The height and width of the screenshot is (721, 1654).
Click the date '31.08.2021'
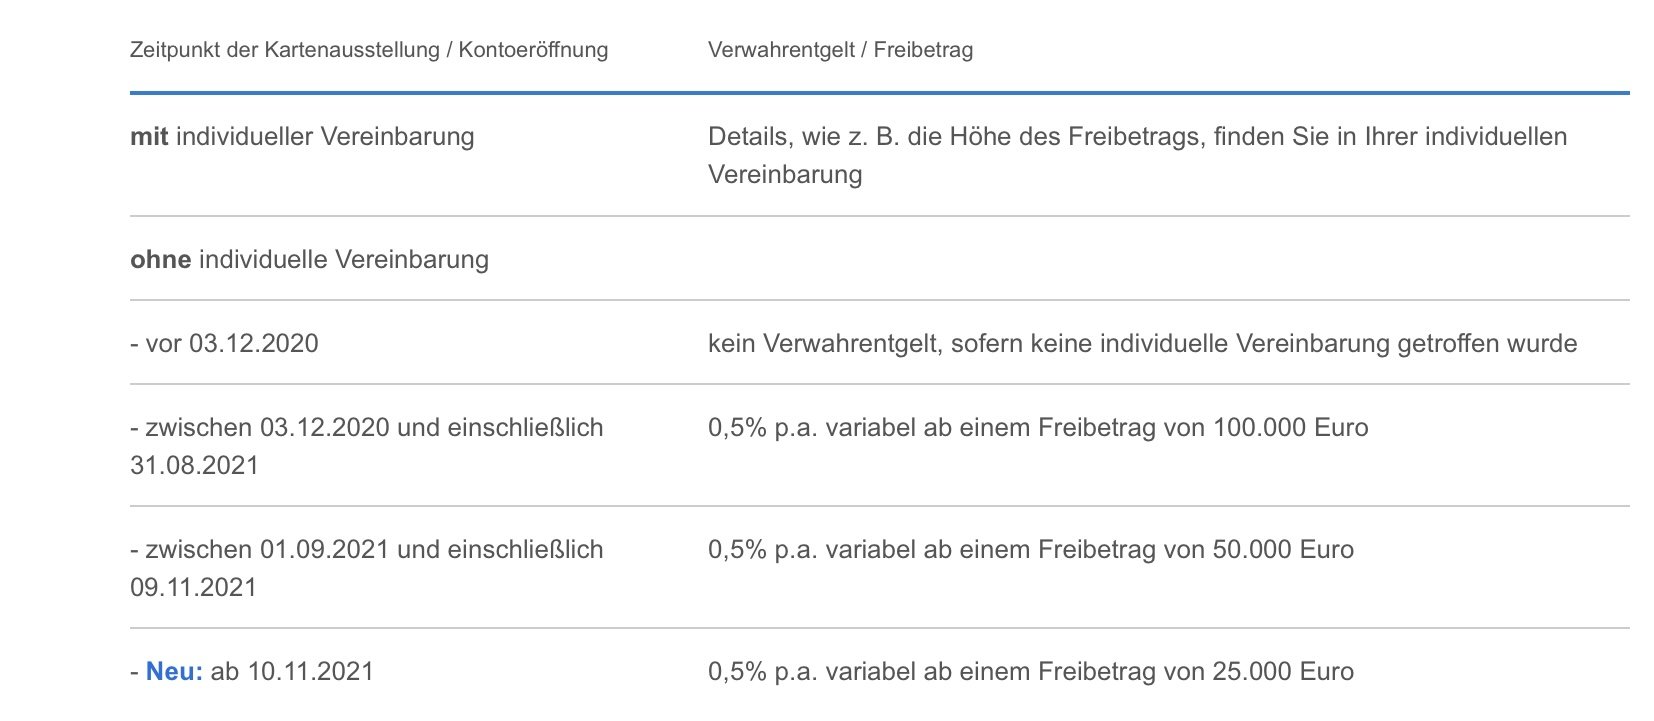pyautogui.click(x=194, y=466)
